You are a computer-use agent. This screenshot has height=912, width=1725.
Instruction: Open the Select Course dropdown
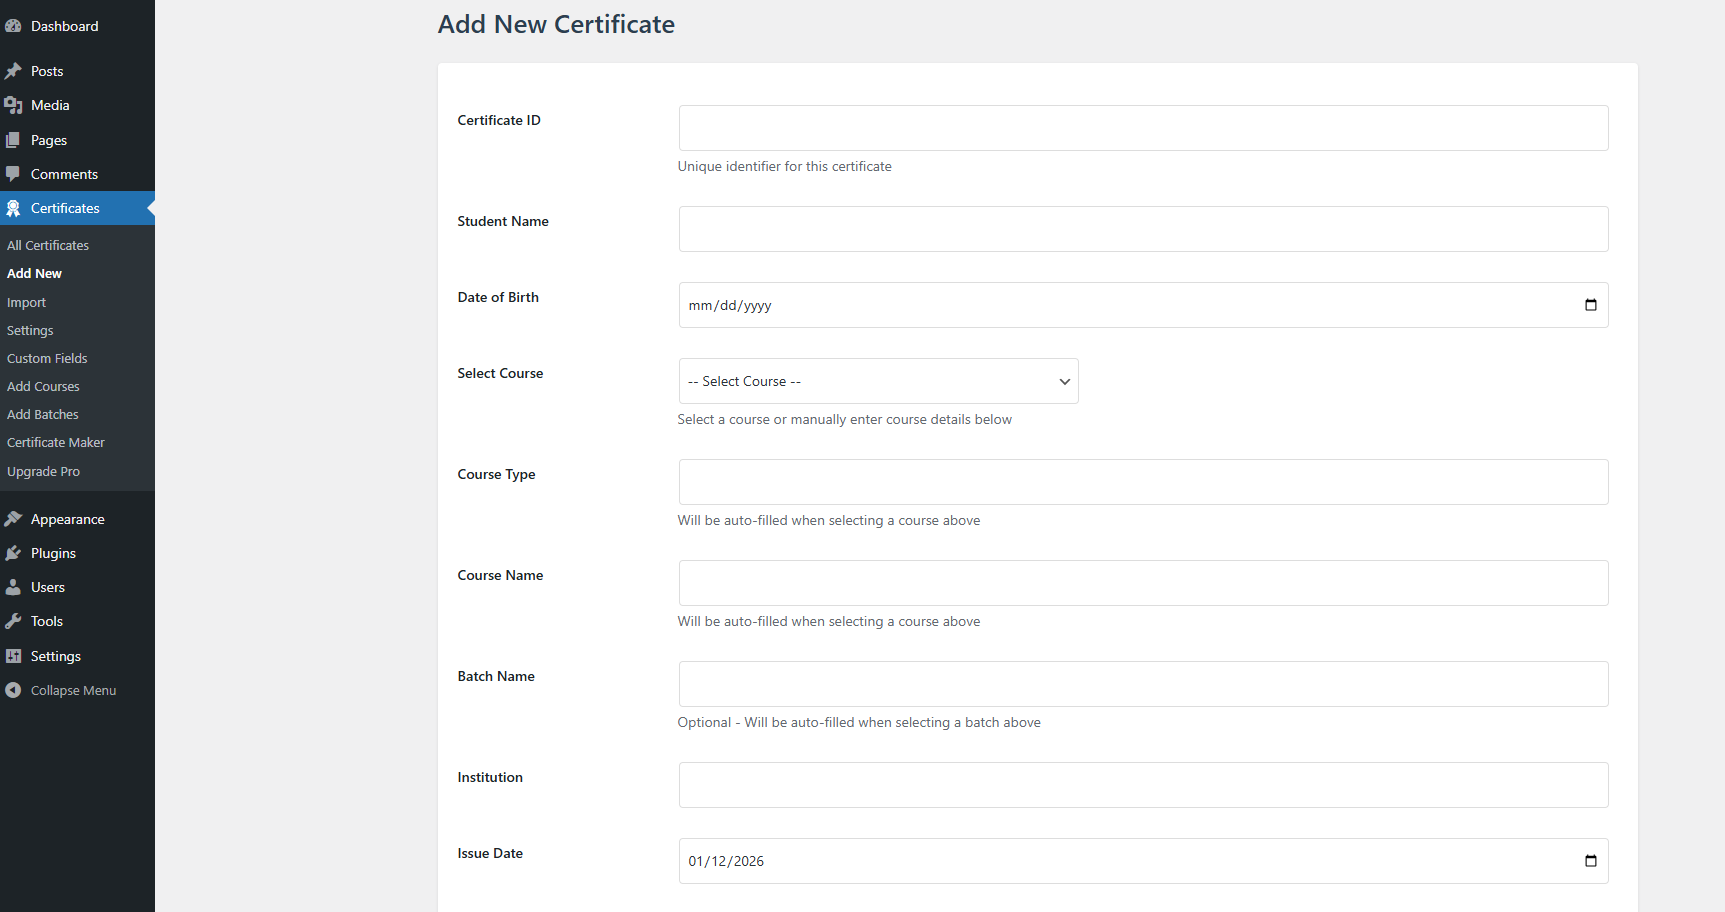coord(877,381)
